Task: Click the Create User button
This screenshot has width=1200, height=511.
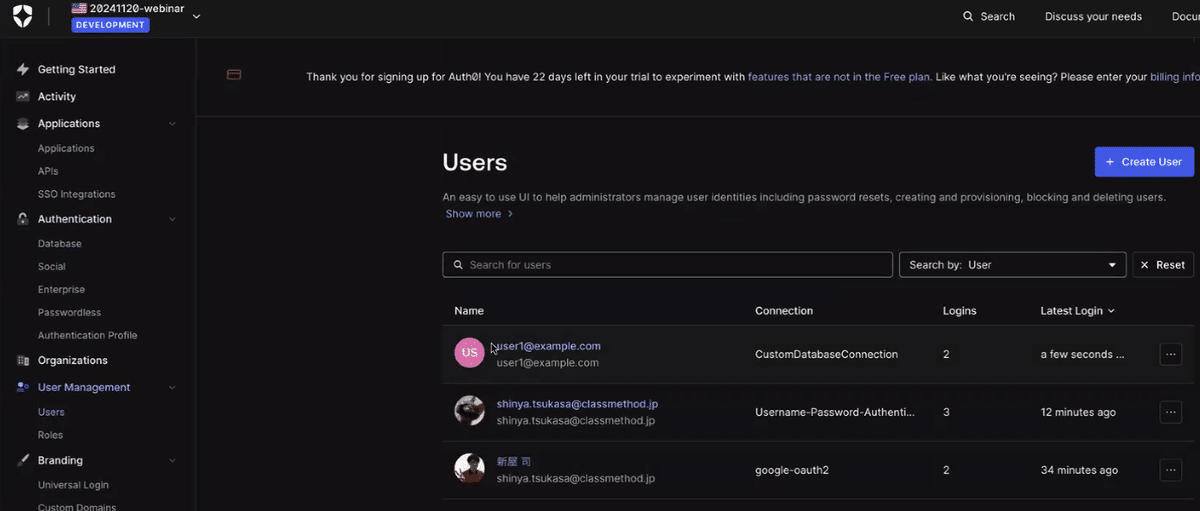Action: click(1144, 162)
